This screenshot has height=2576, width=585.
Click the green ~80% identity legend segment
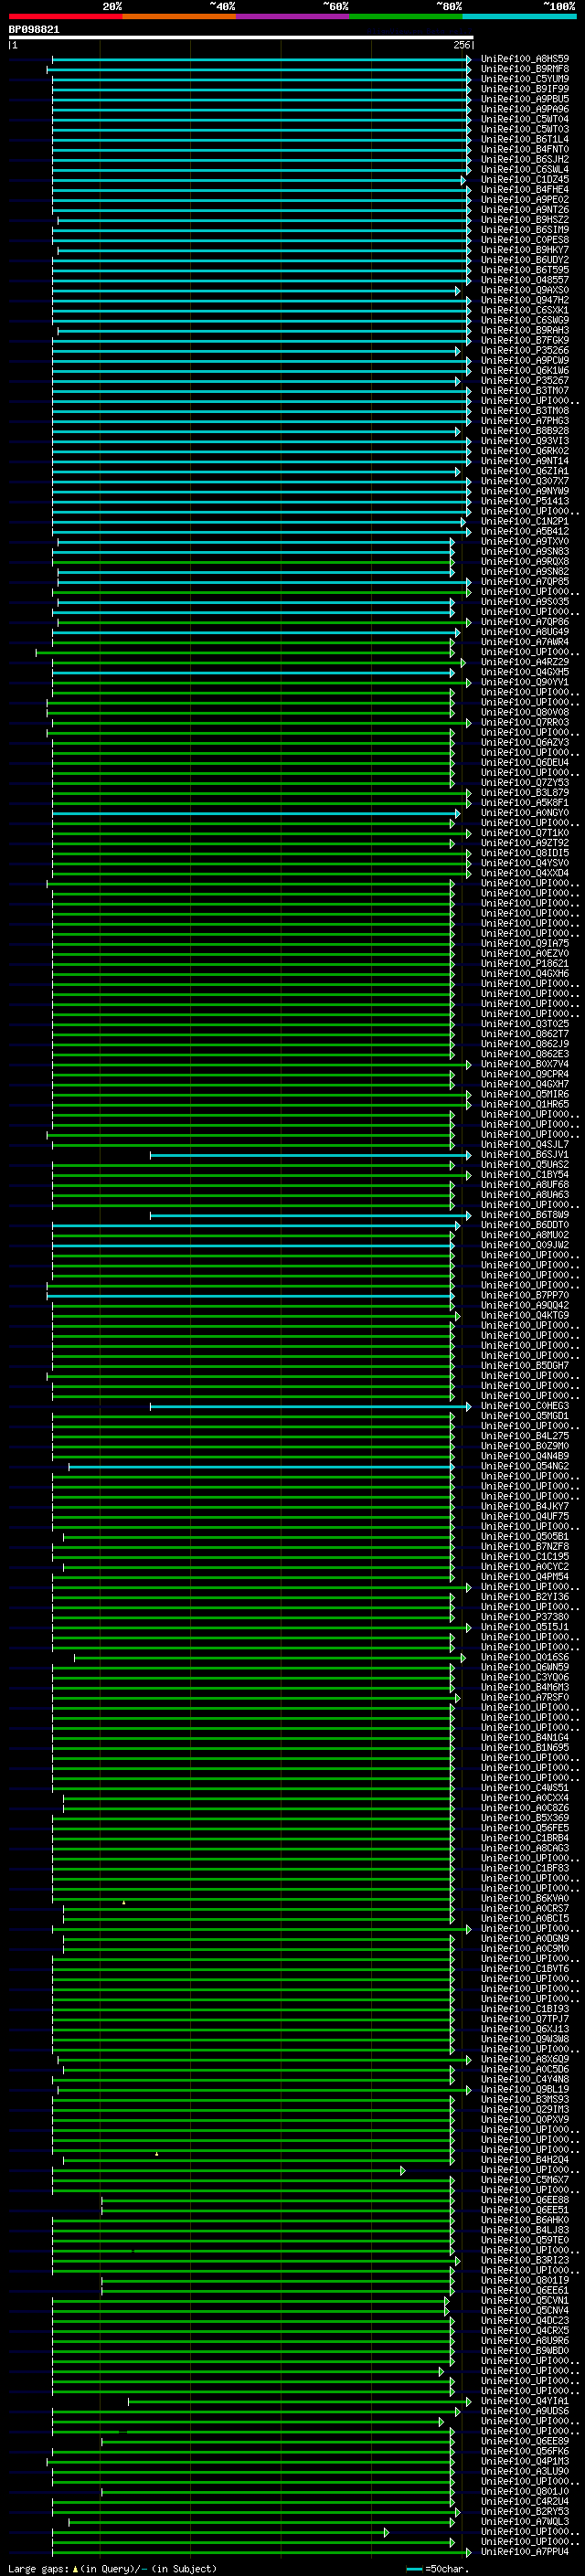click(406, 16)
